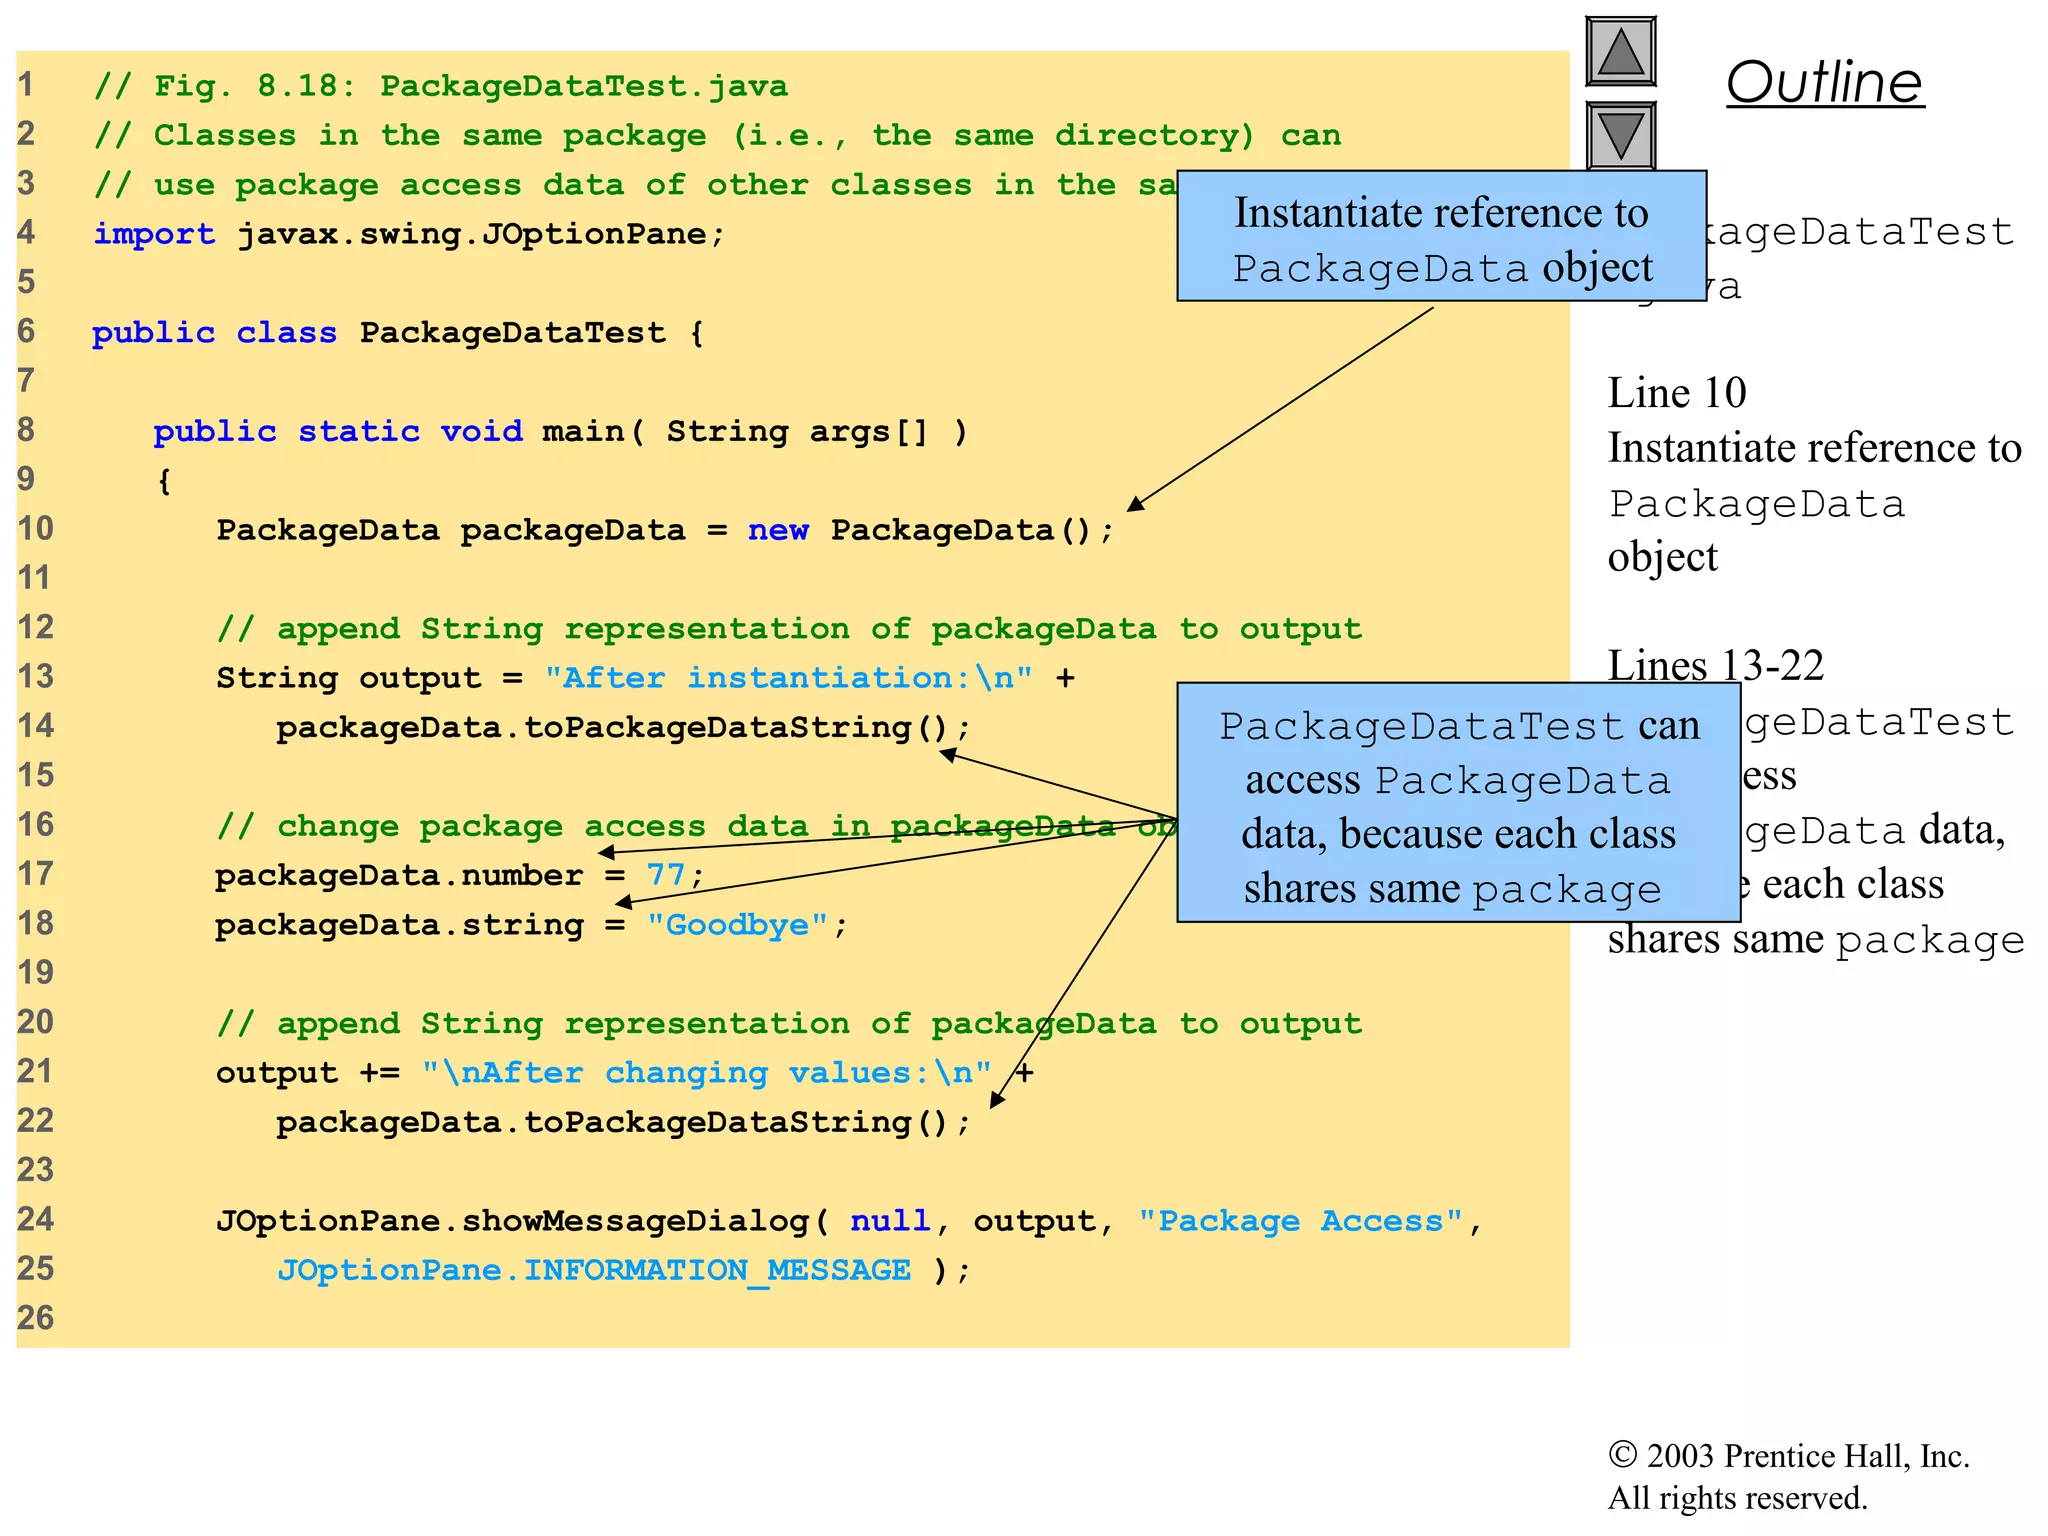Click the string "After instantiation:\n"
The image size is (2048, 1536).
pyautogui.click(x=788, y=678)
